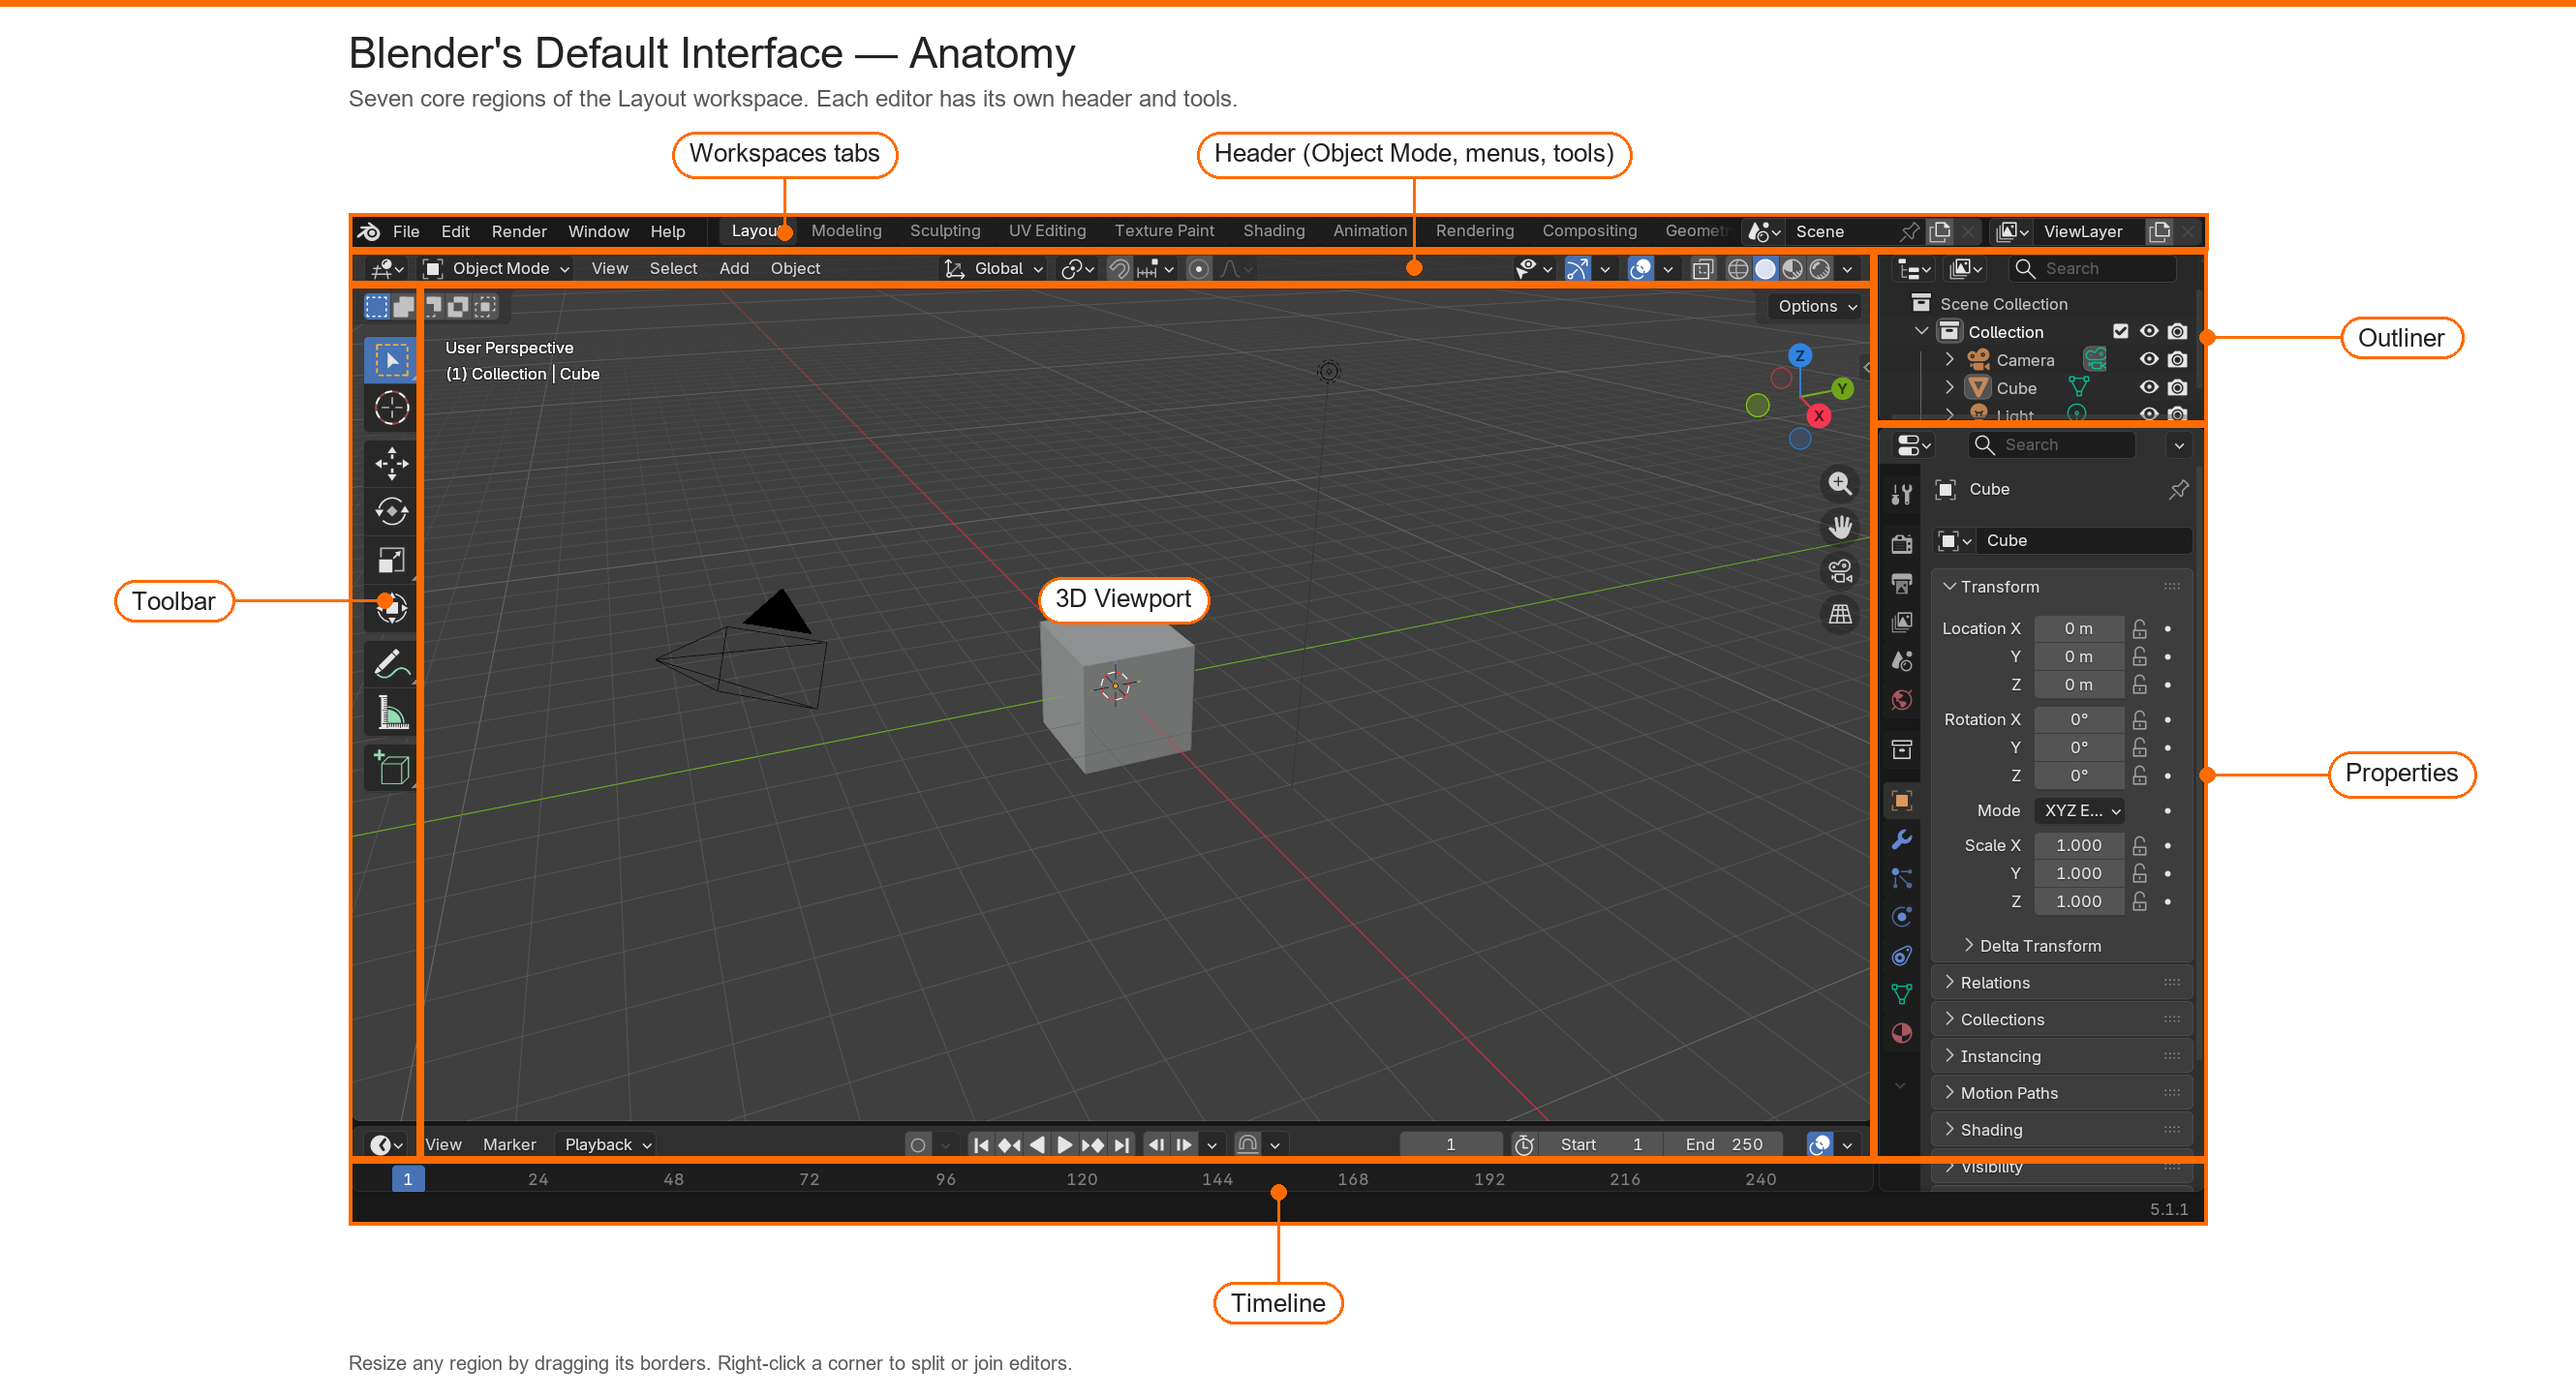Select the Rotate tool
Screen dimensions: 2576x1400
coord(391,512)
